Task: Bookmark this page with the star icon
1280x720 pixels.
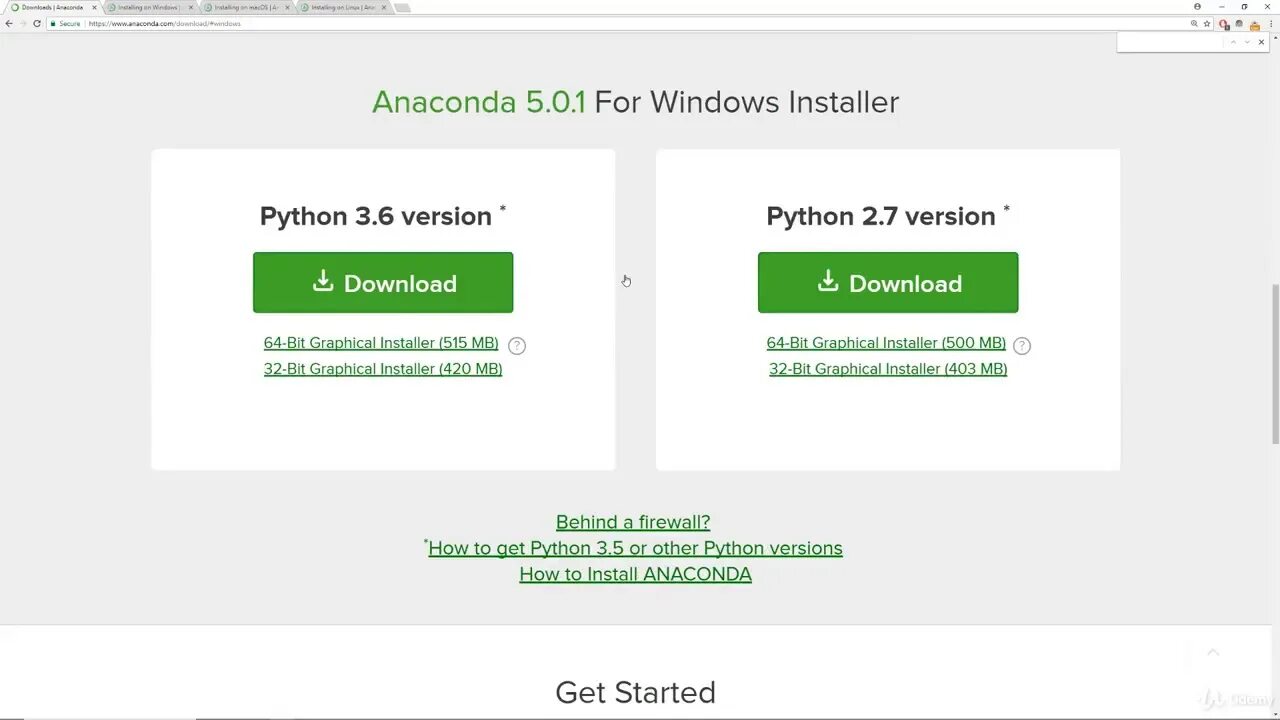Action: click(1207, 23)
